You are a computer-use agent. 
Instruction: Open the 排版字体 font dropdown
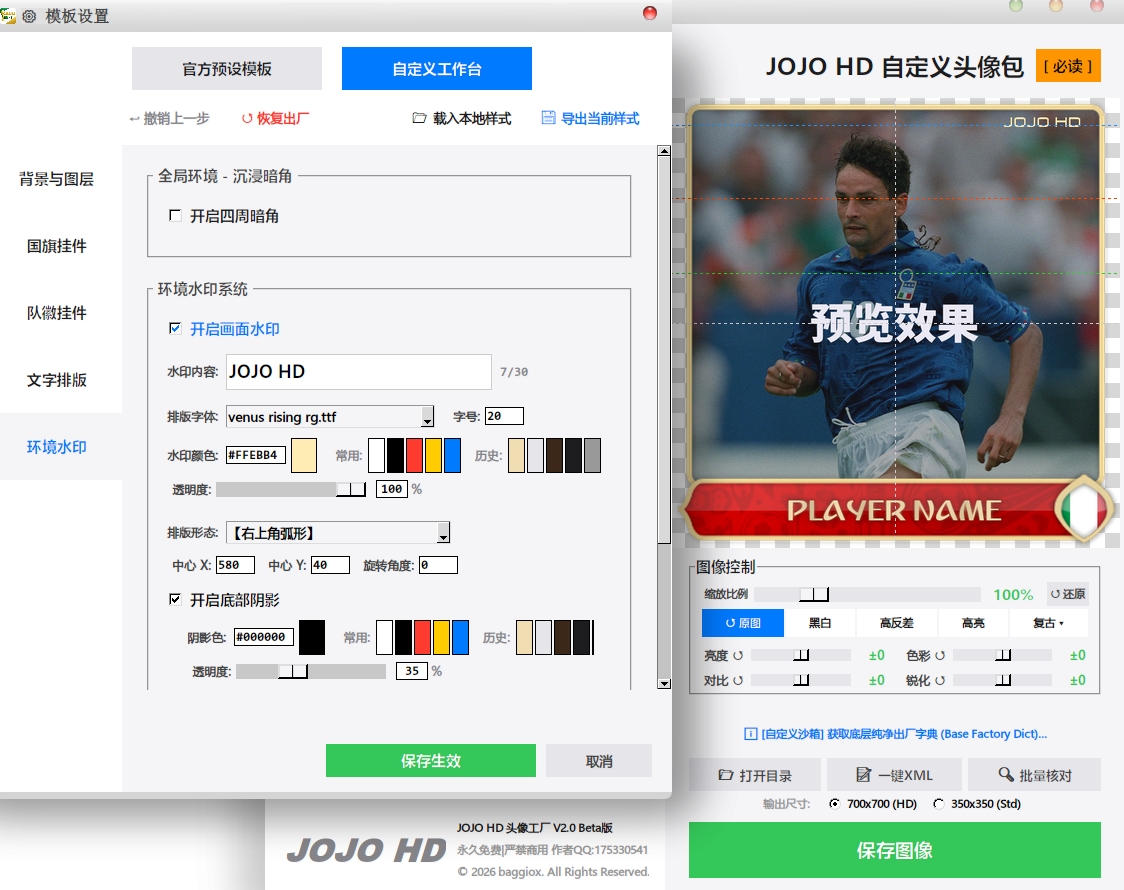tap(428, 417)
